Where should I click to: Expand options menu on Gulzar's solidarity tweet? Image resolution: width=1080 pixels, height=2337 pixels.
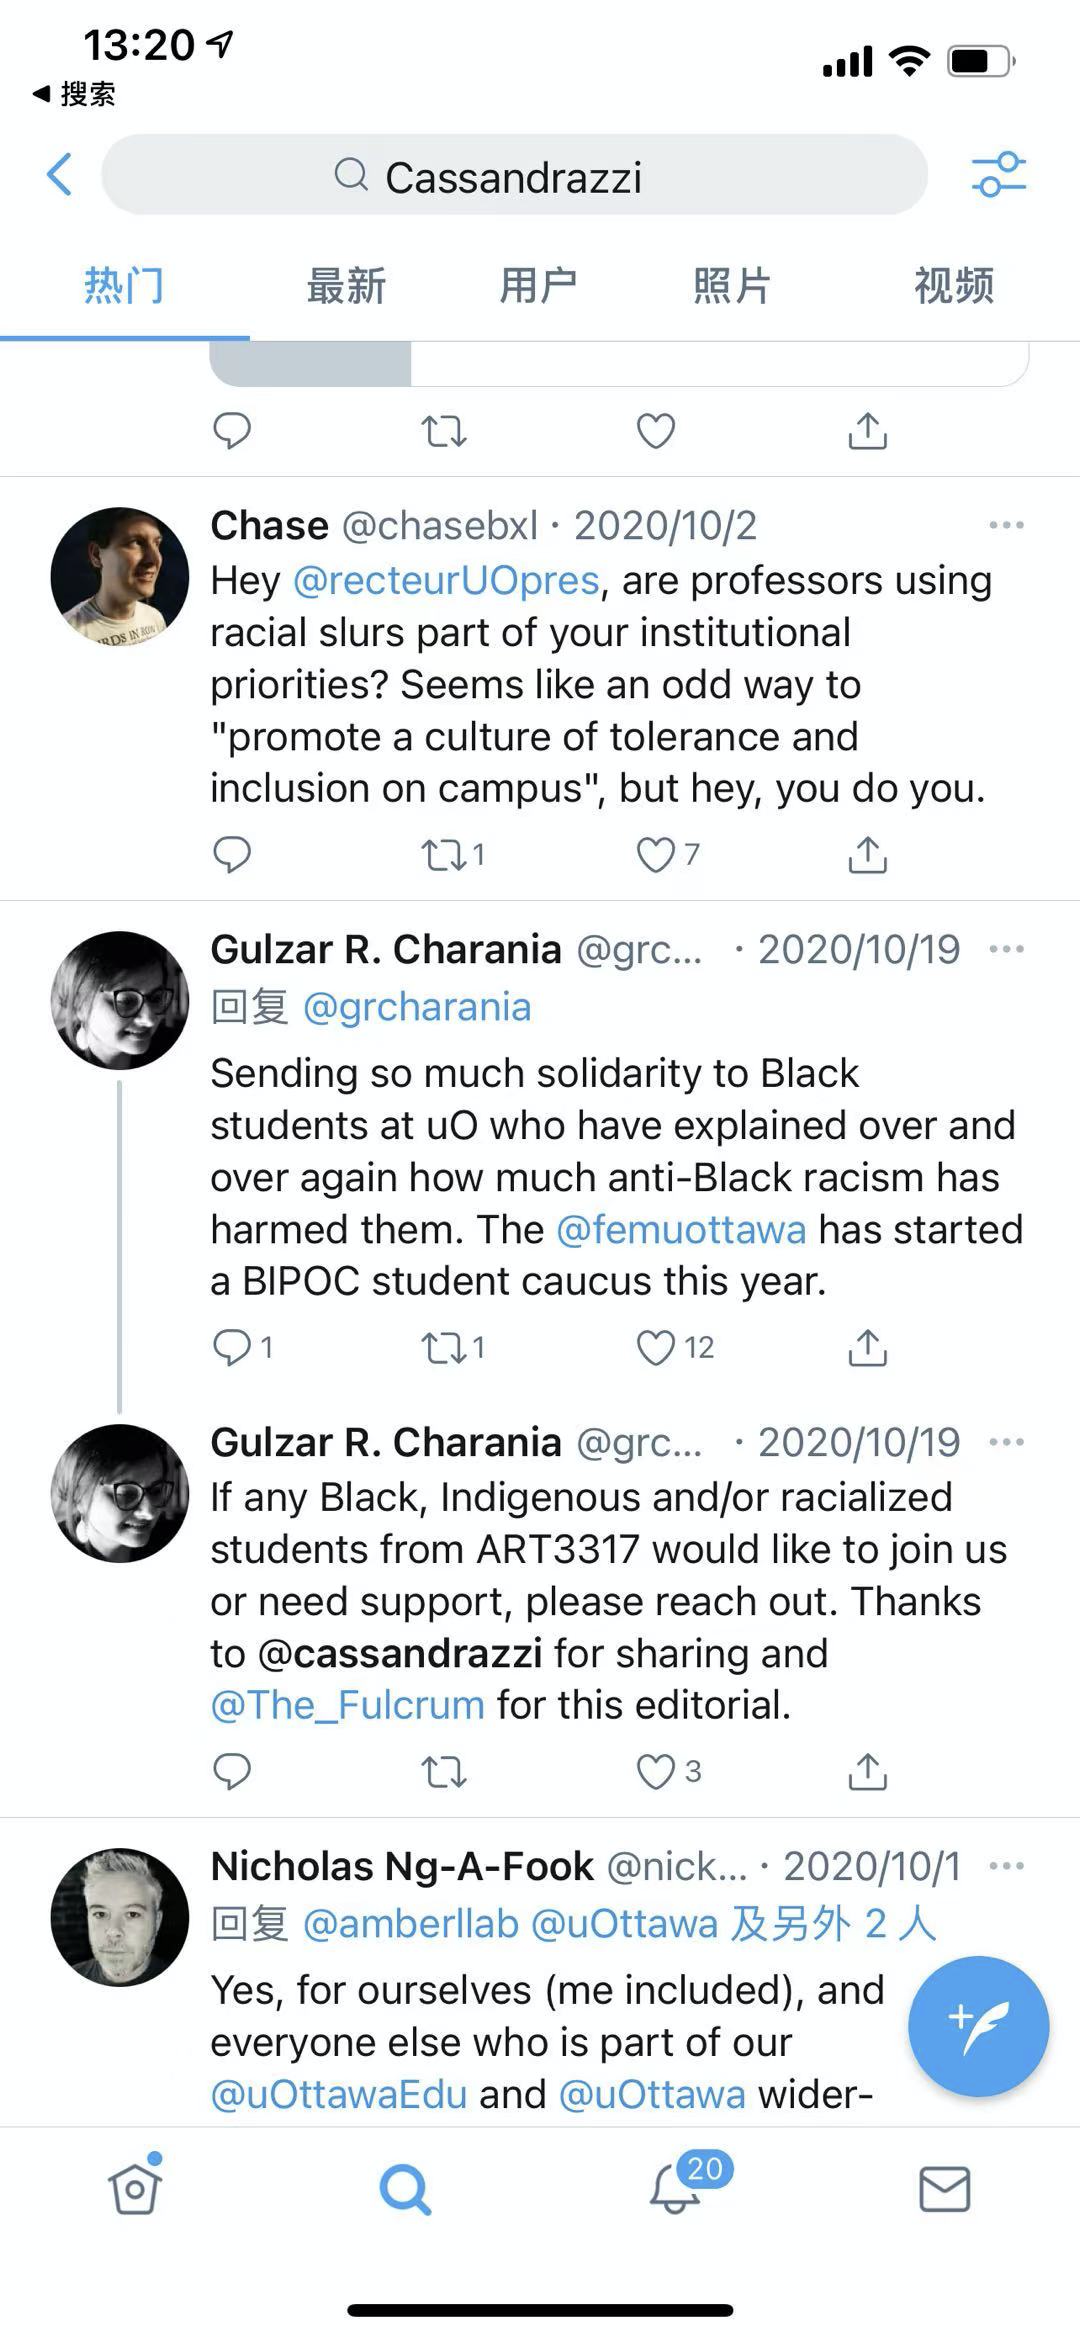[x=1005, y=949]
